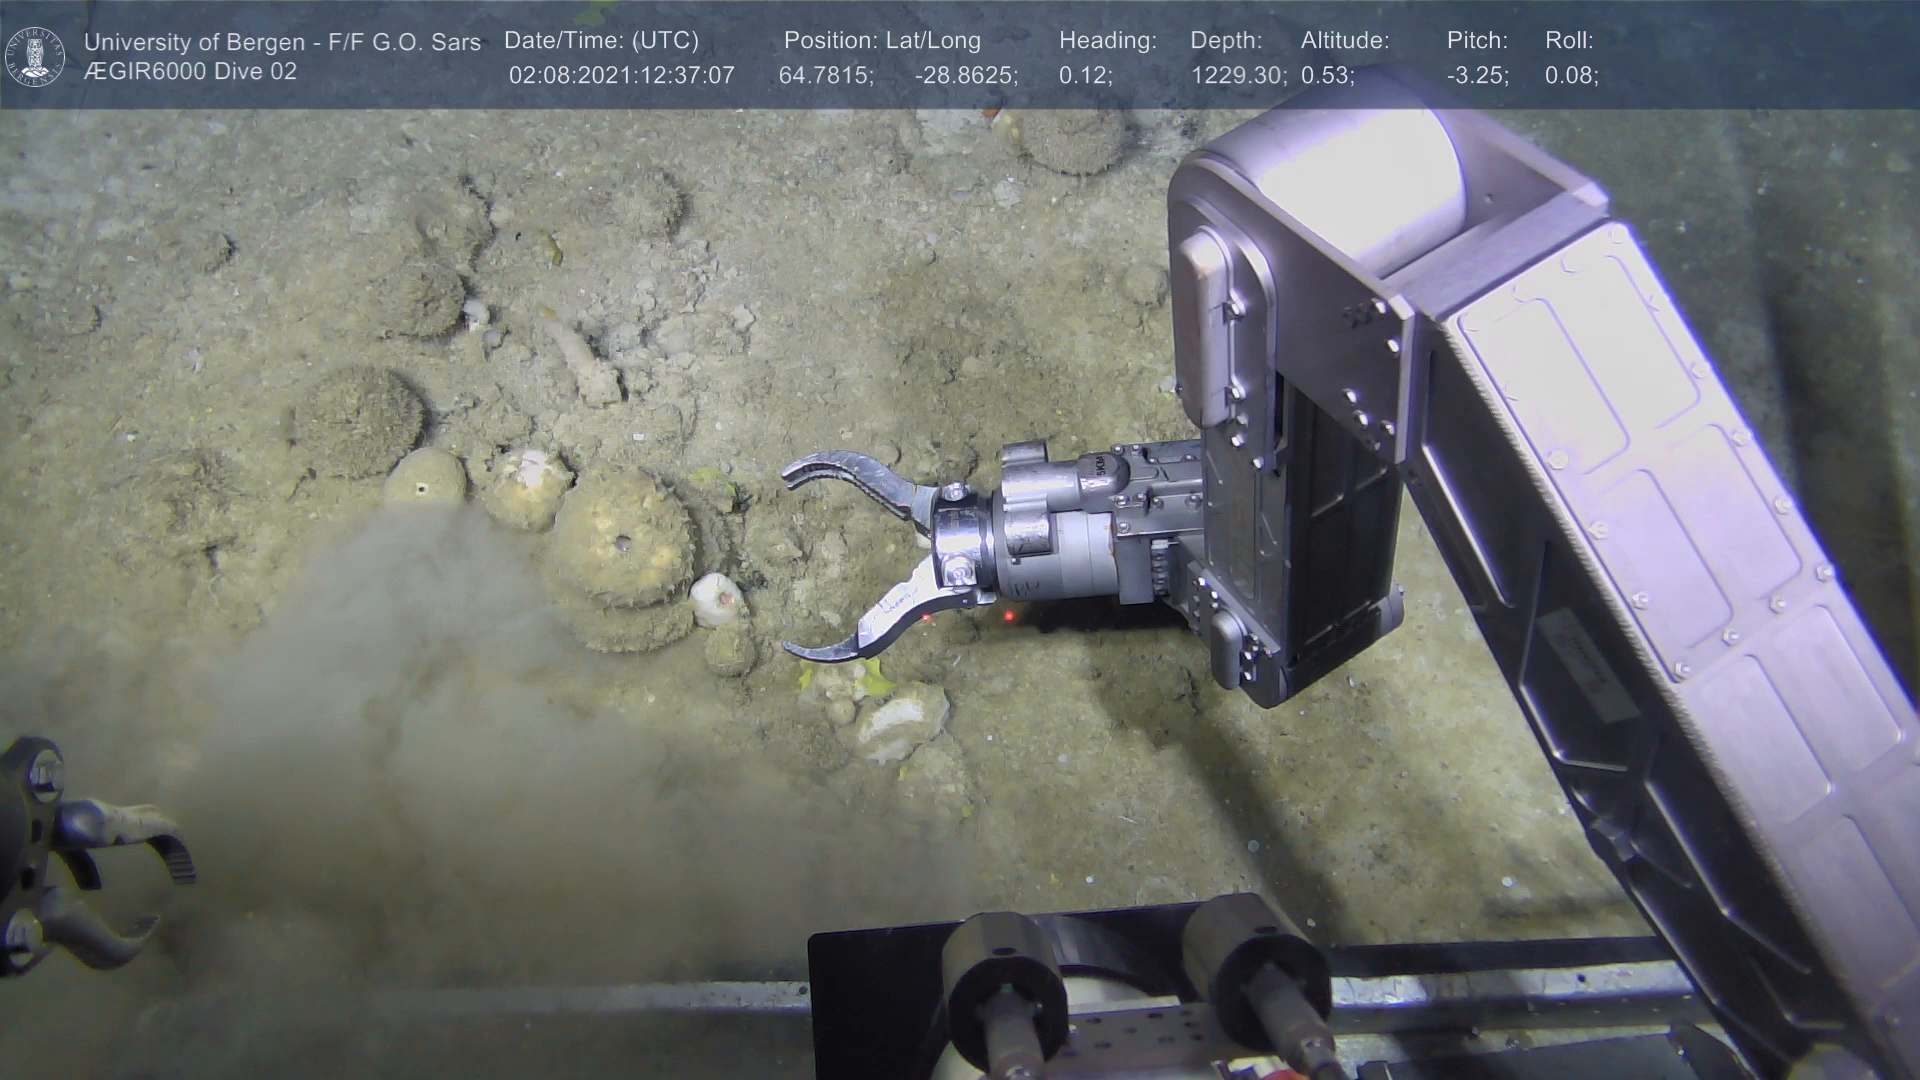Click the ÆGIR6000 Dive 02 label

[190, 72]
